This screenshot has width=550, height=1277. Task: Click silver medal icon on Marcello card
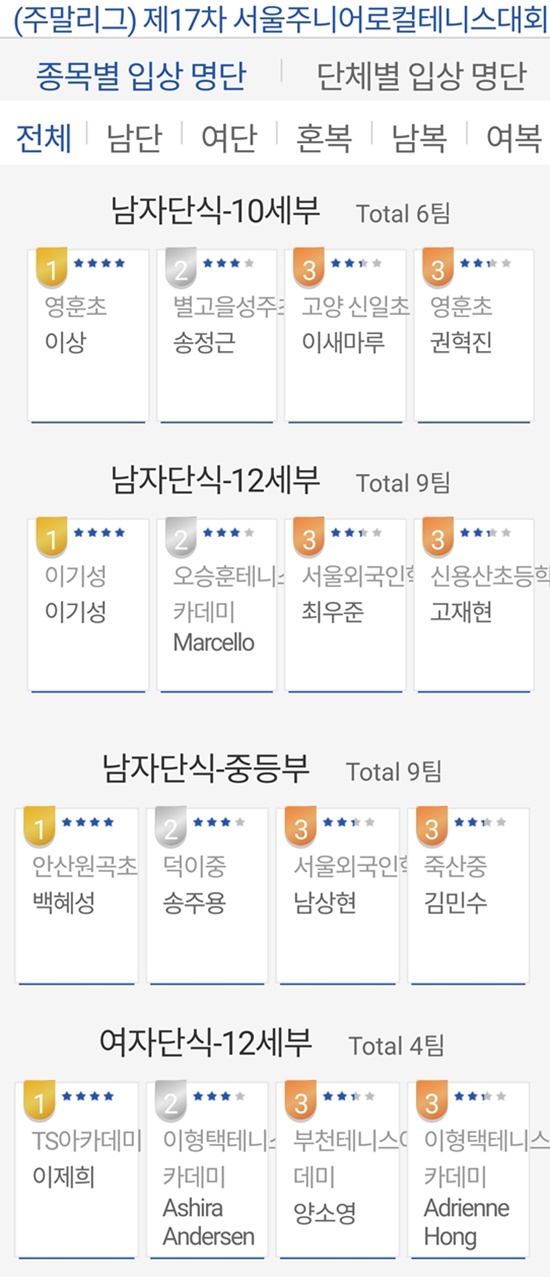point(179,538)
